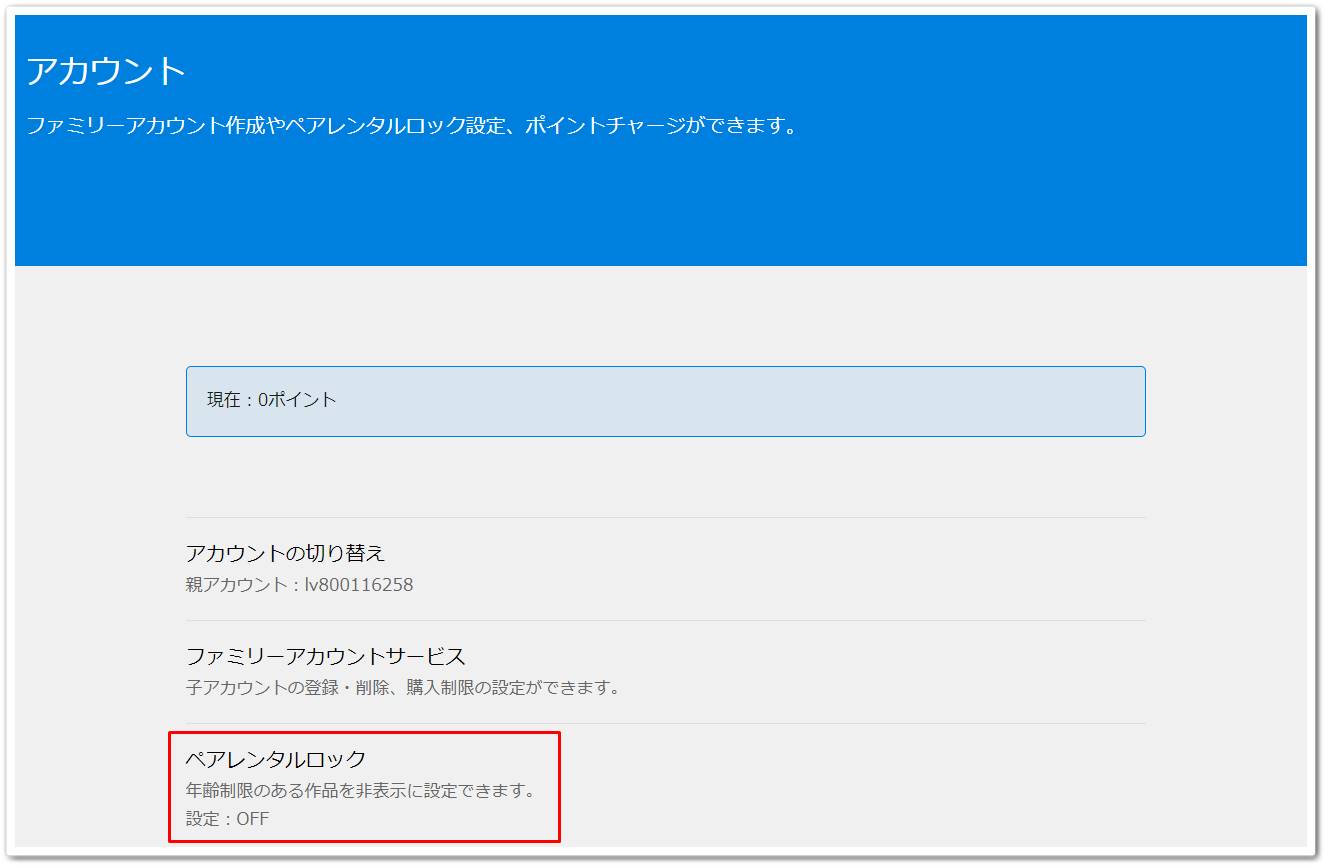
Task: Click the divider area above アカウントの切り替え
Action: [x=665, y=516]
